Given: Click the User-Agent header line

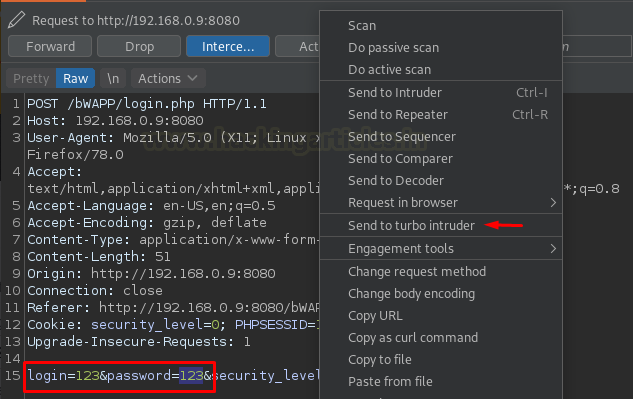Looking at the screenshot, I should click(173, 138).
